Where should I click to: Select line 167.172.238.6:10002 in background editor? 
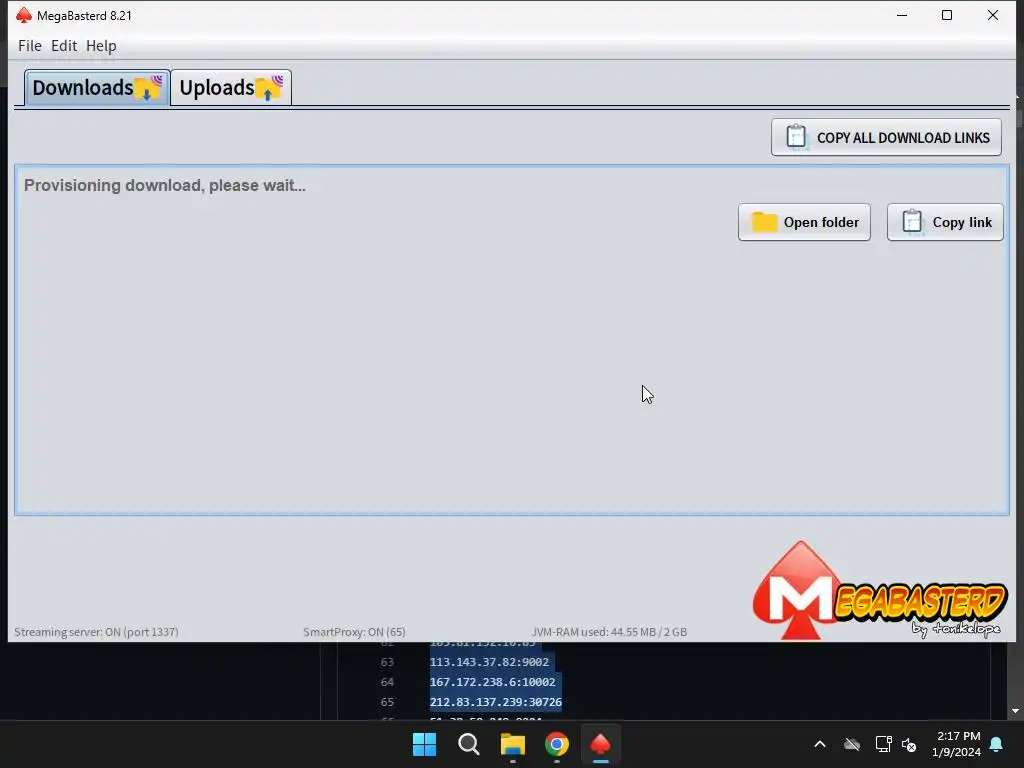point(492,682)
